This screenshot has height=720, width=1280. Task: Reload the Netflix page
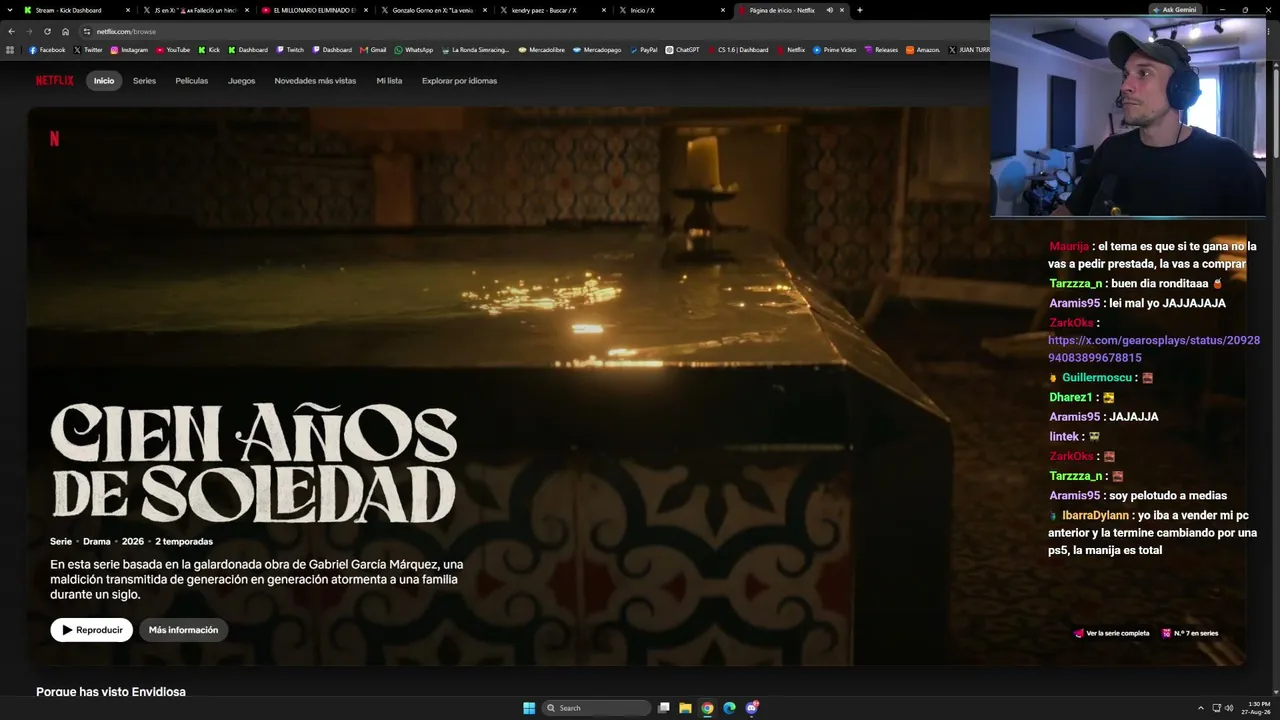pos(47,31)
